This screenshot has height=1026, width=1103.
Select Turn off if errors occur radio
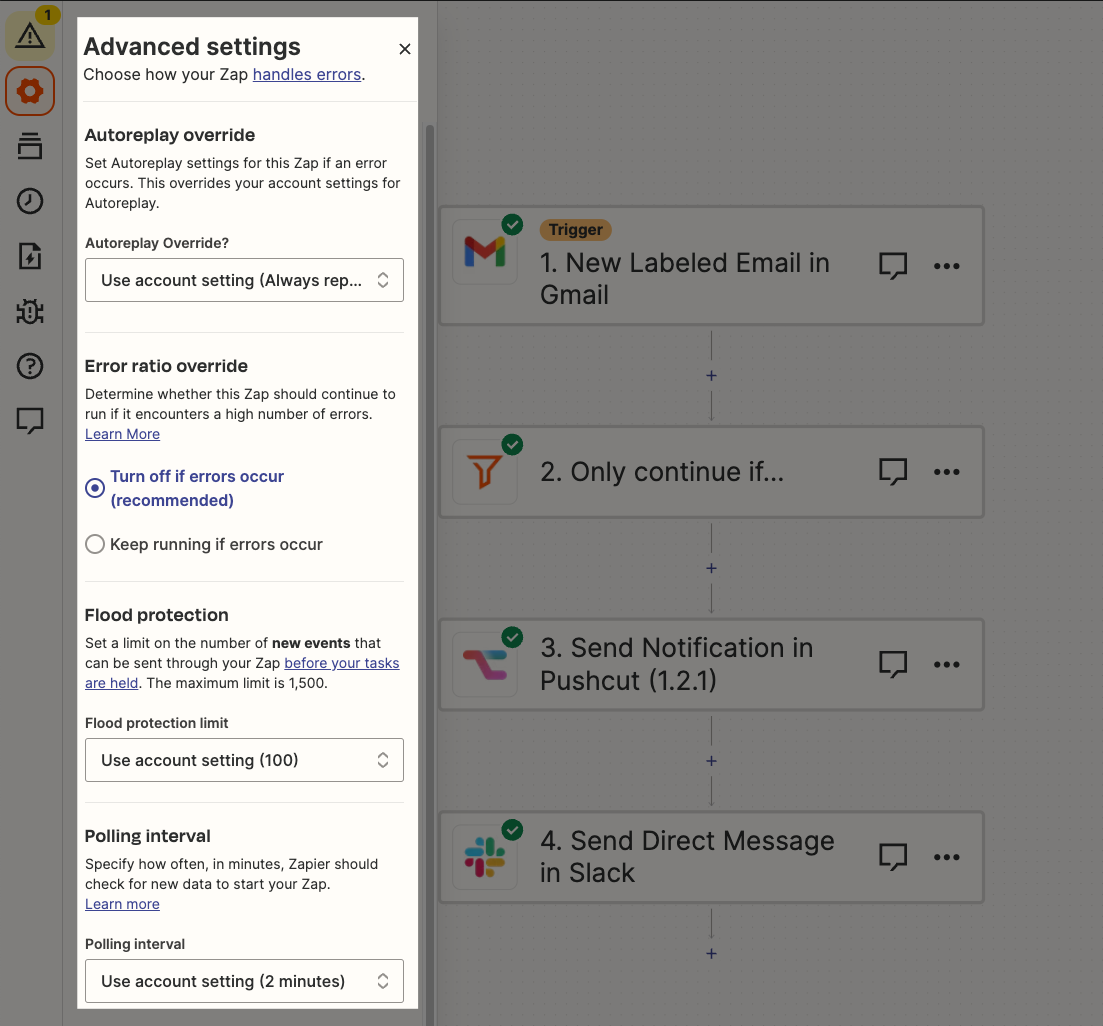click(95, 488)
